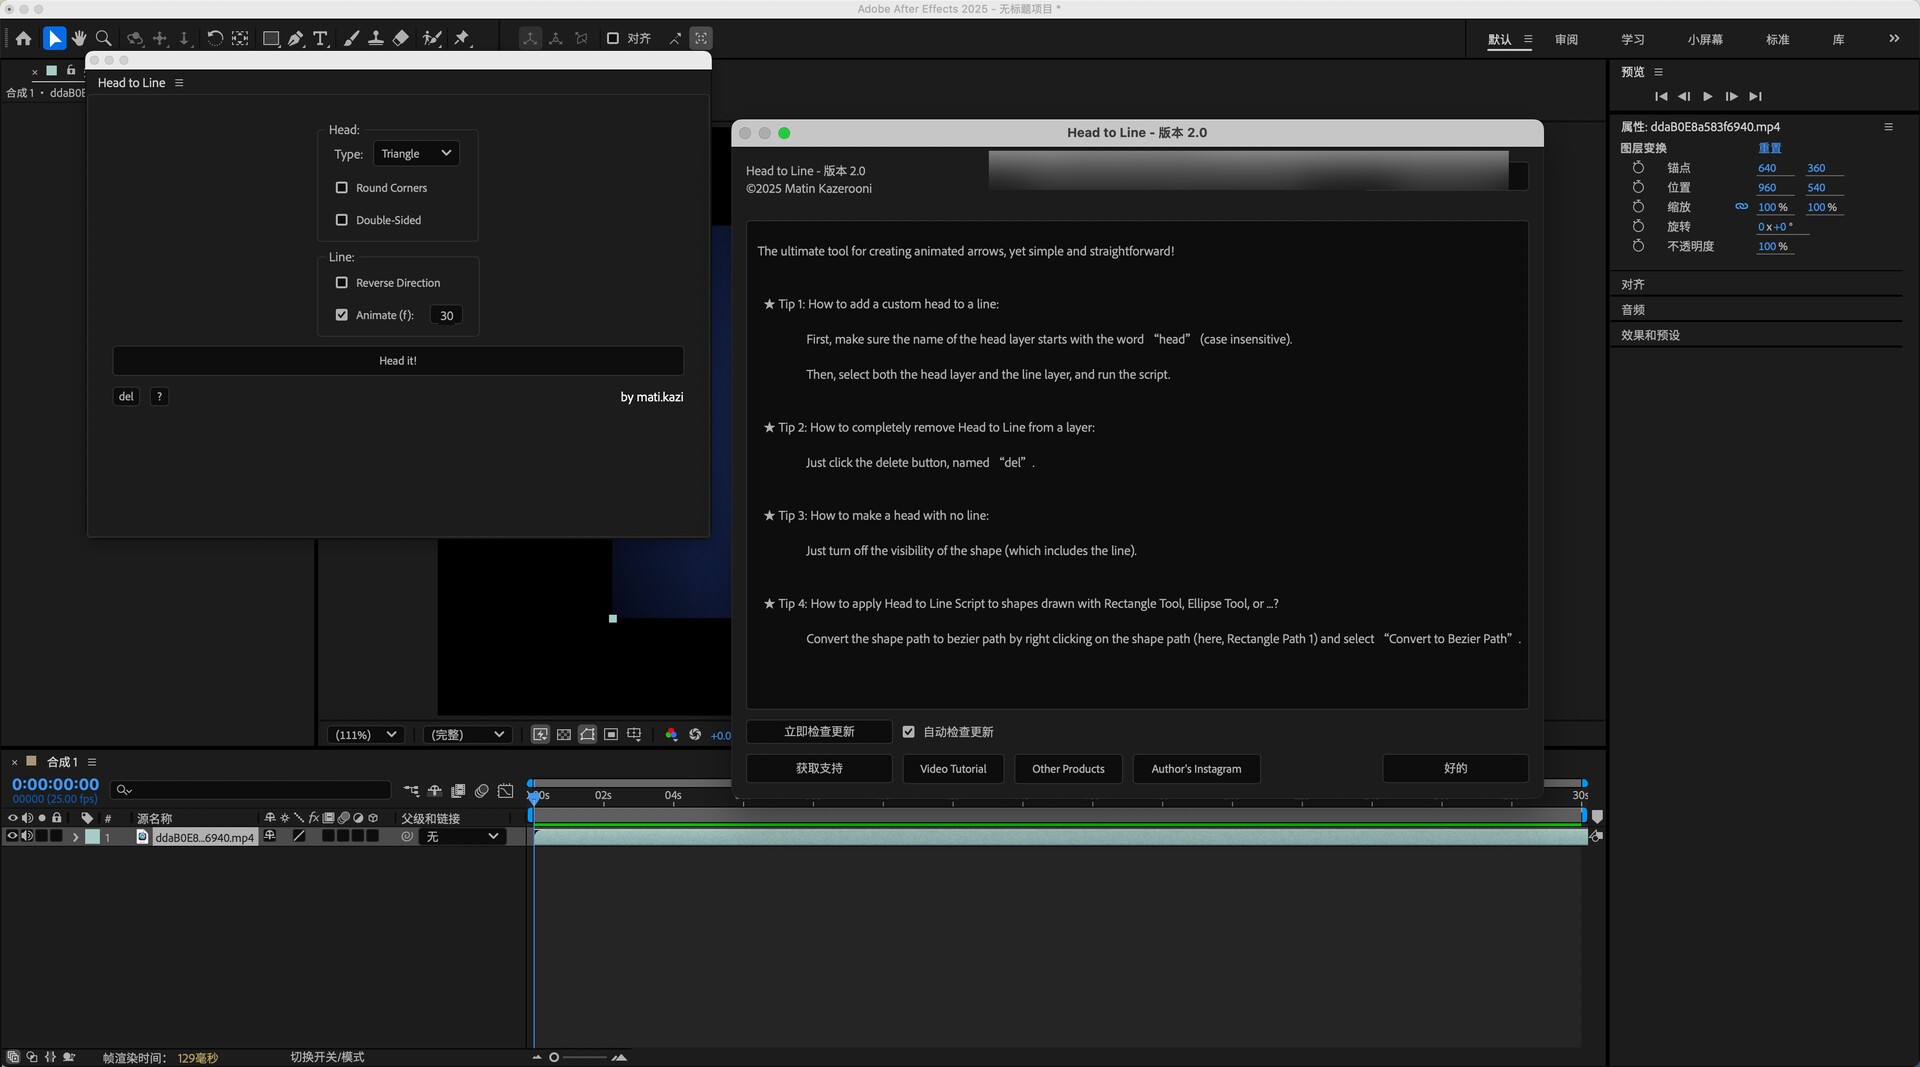Screen dimensions: 1920x1067
Task: Select the Roto Brush tool
Action: (431, 39)
